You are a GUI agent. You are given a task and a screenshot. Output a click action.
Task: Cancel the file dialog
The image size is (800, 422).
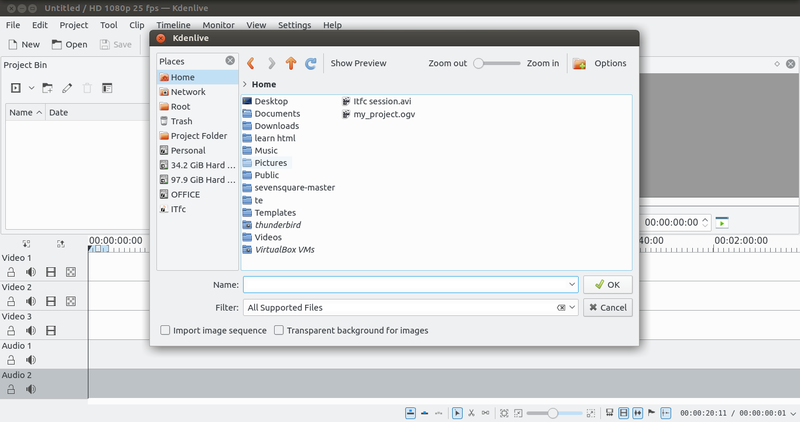pos(608,308)
